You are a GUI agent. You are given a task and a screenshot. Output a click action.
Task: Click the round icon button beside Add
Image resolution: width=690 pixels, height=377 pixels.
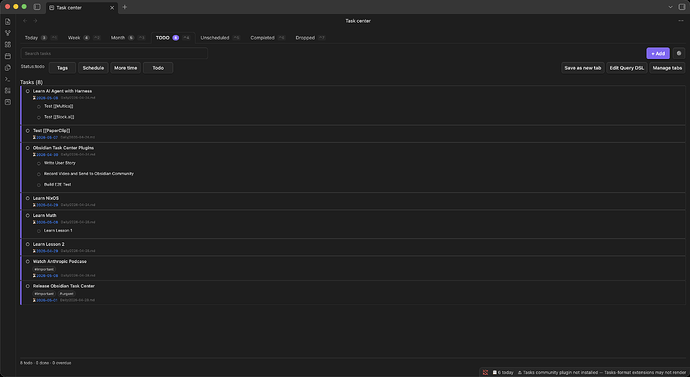pyautogui.click(x=679, y=53)
